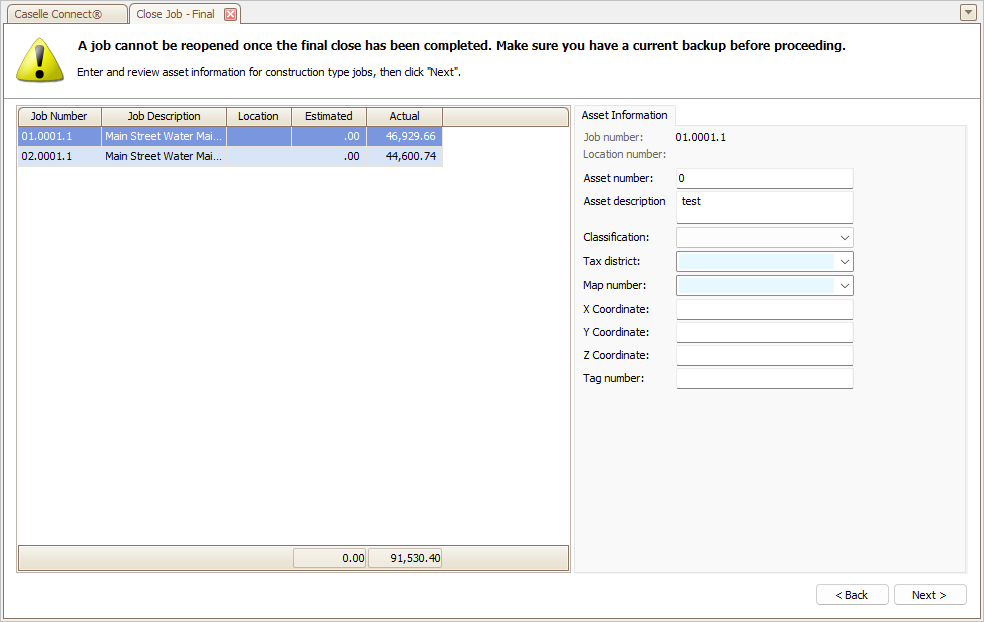
Task: Go back with the Back button
Action: coord(852,595)
